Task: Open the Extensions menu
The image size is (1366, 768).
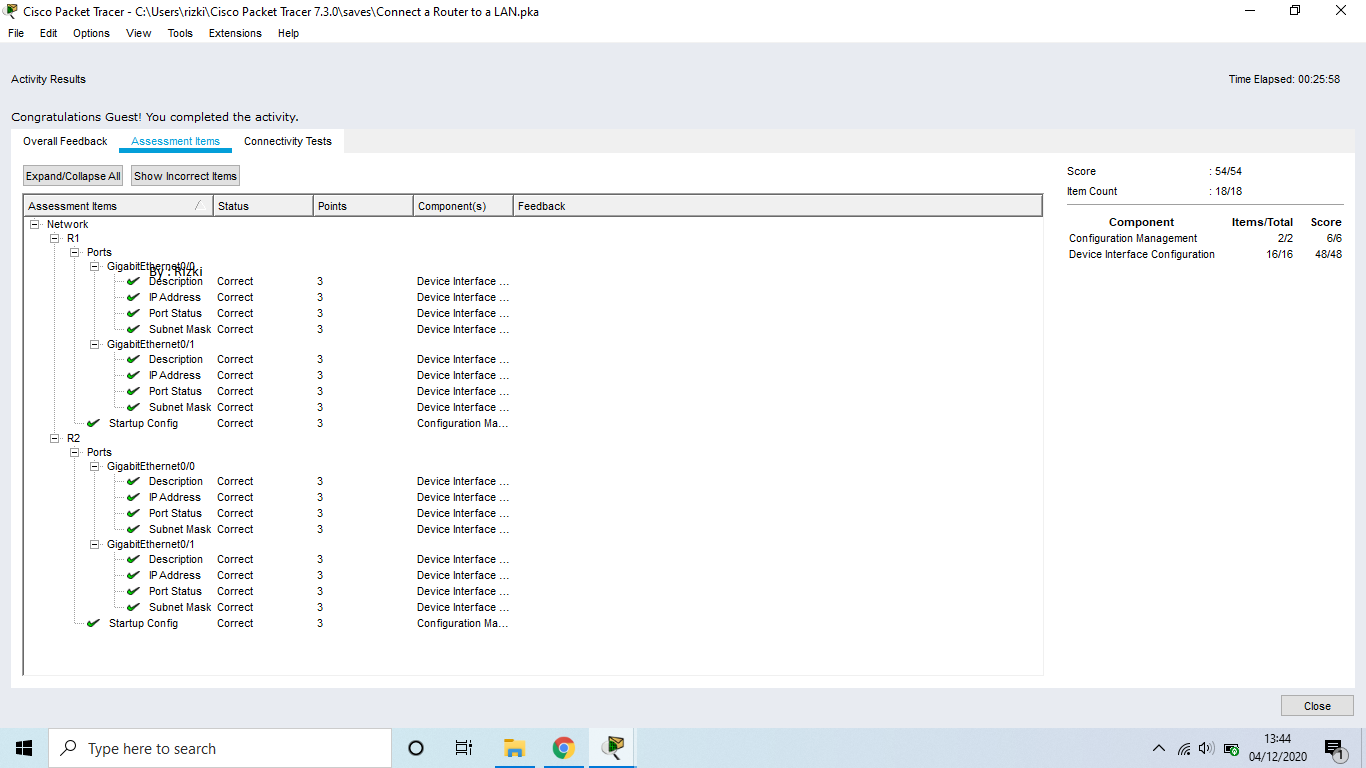Action: [235, 33]
